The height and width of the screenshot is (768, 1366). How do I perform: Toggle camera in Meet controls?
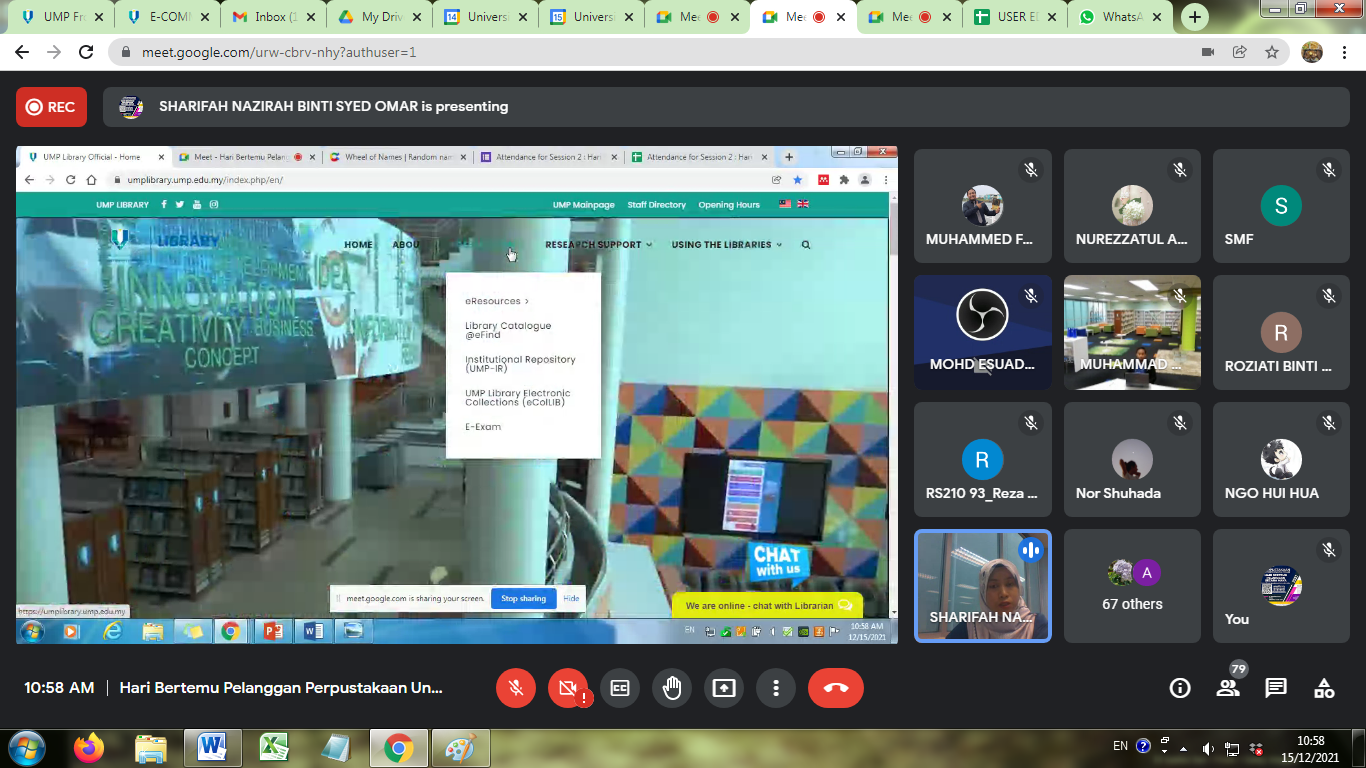click(x=568, y=688)
